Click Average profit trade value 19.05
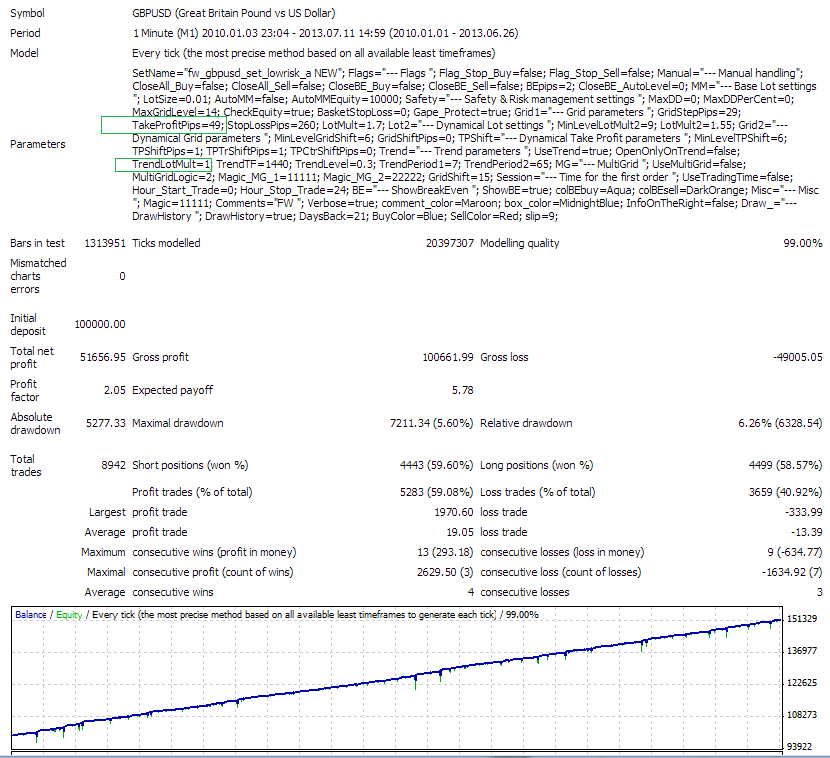The height and width of the screenshot is (758, 830). coord(459,532)
